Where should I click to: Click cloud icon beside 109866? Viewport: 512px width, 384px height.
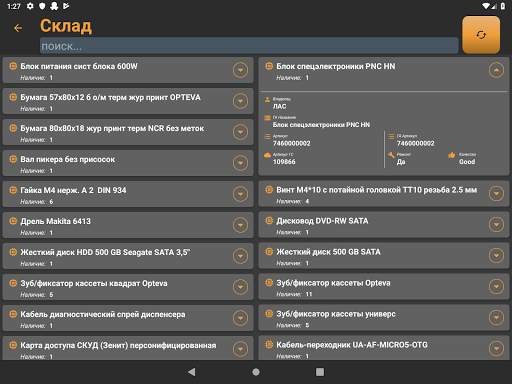[267, 155]
